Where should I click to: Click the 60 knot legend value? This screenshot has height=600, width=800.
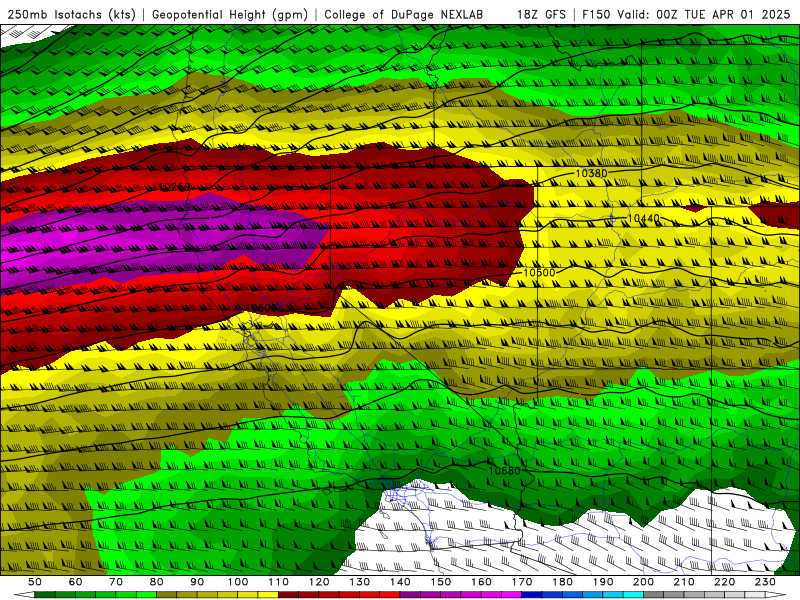pyautogui.click(x=75, y=582)
